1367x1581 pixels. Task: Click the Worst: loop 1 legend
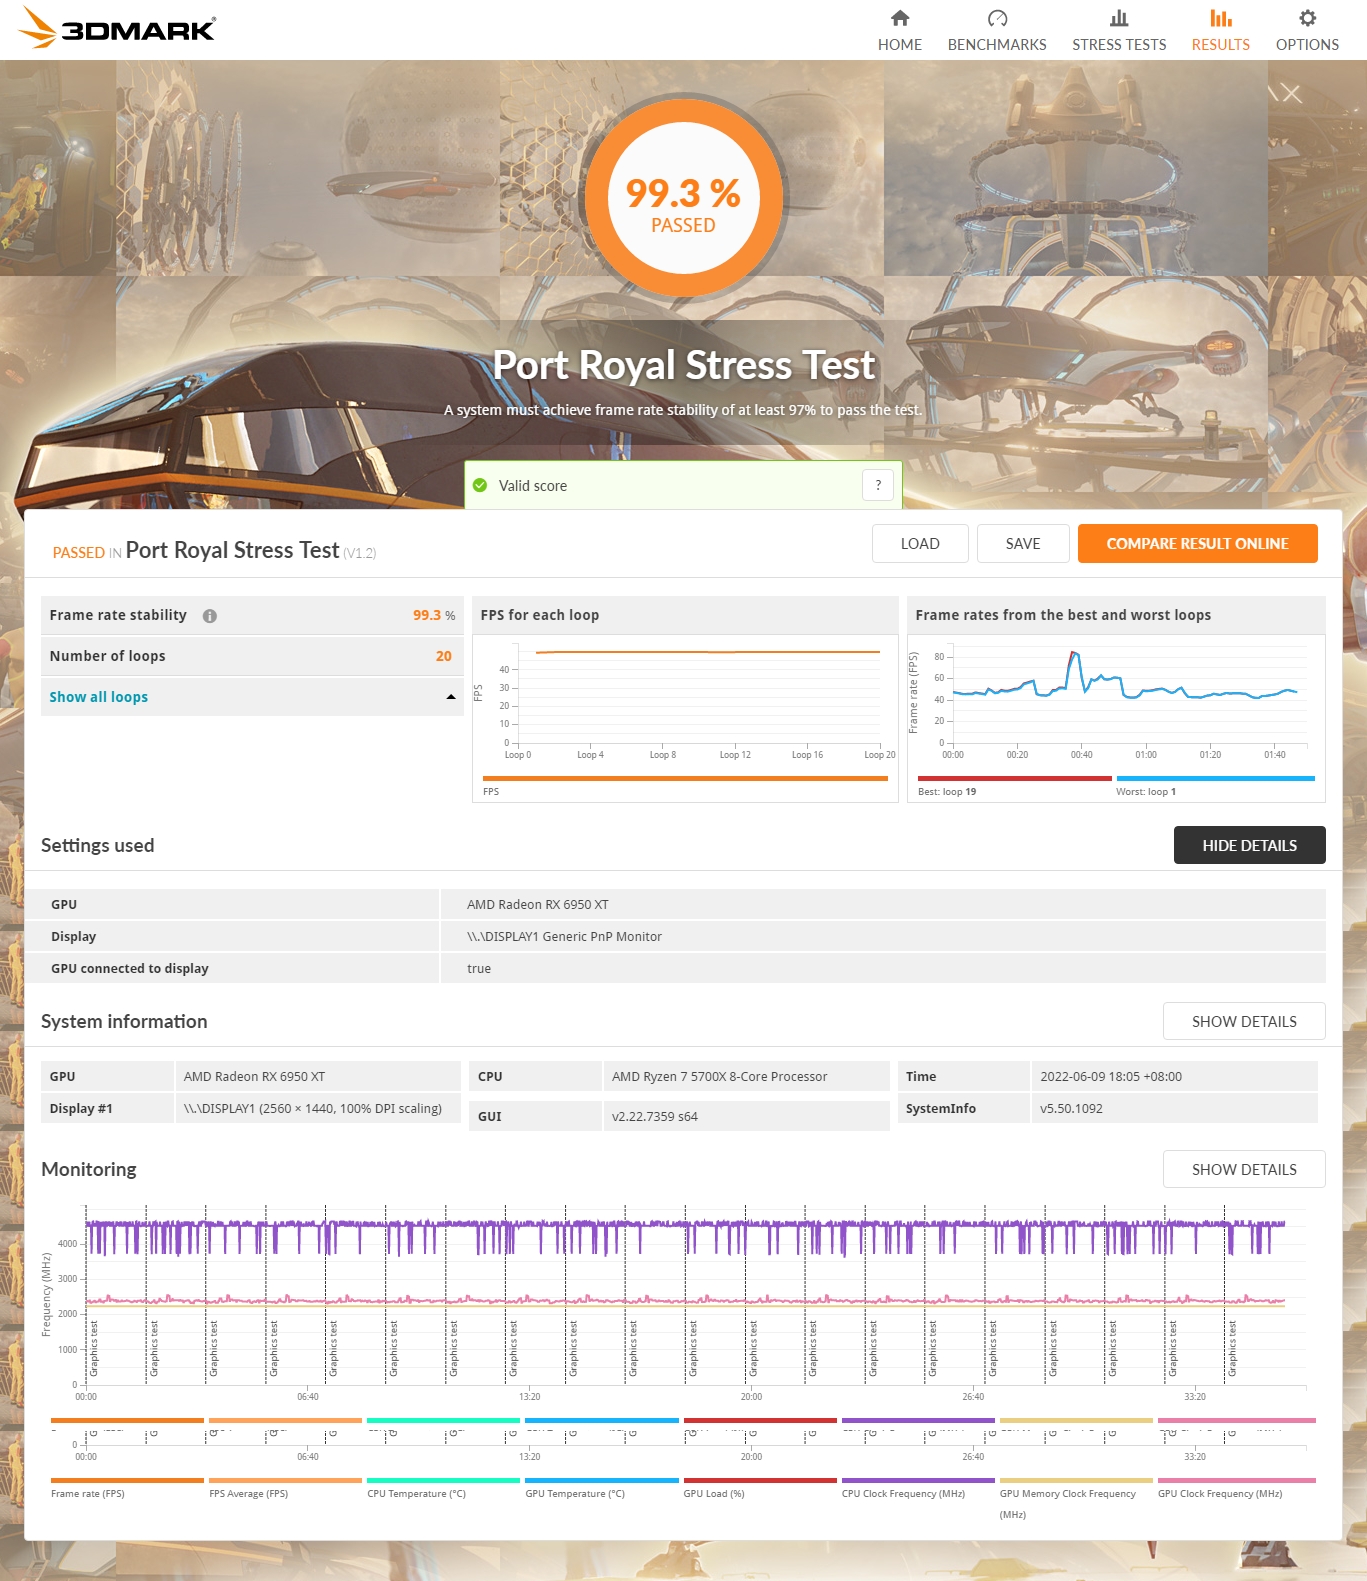pyautogui.click(x=1215, y=785)
